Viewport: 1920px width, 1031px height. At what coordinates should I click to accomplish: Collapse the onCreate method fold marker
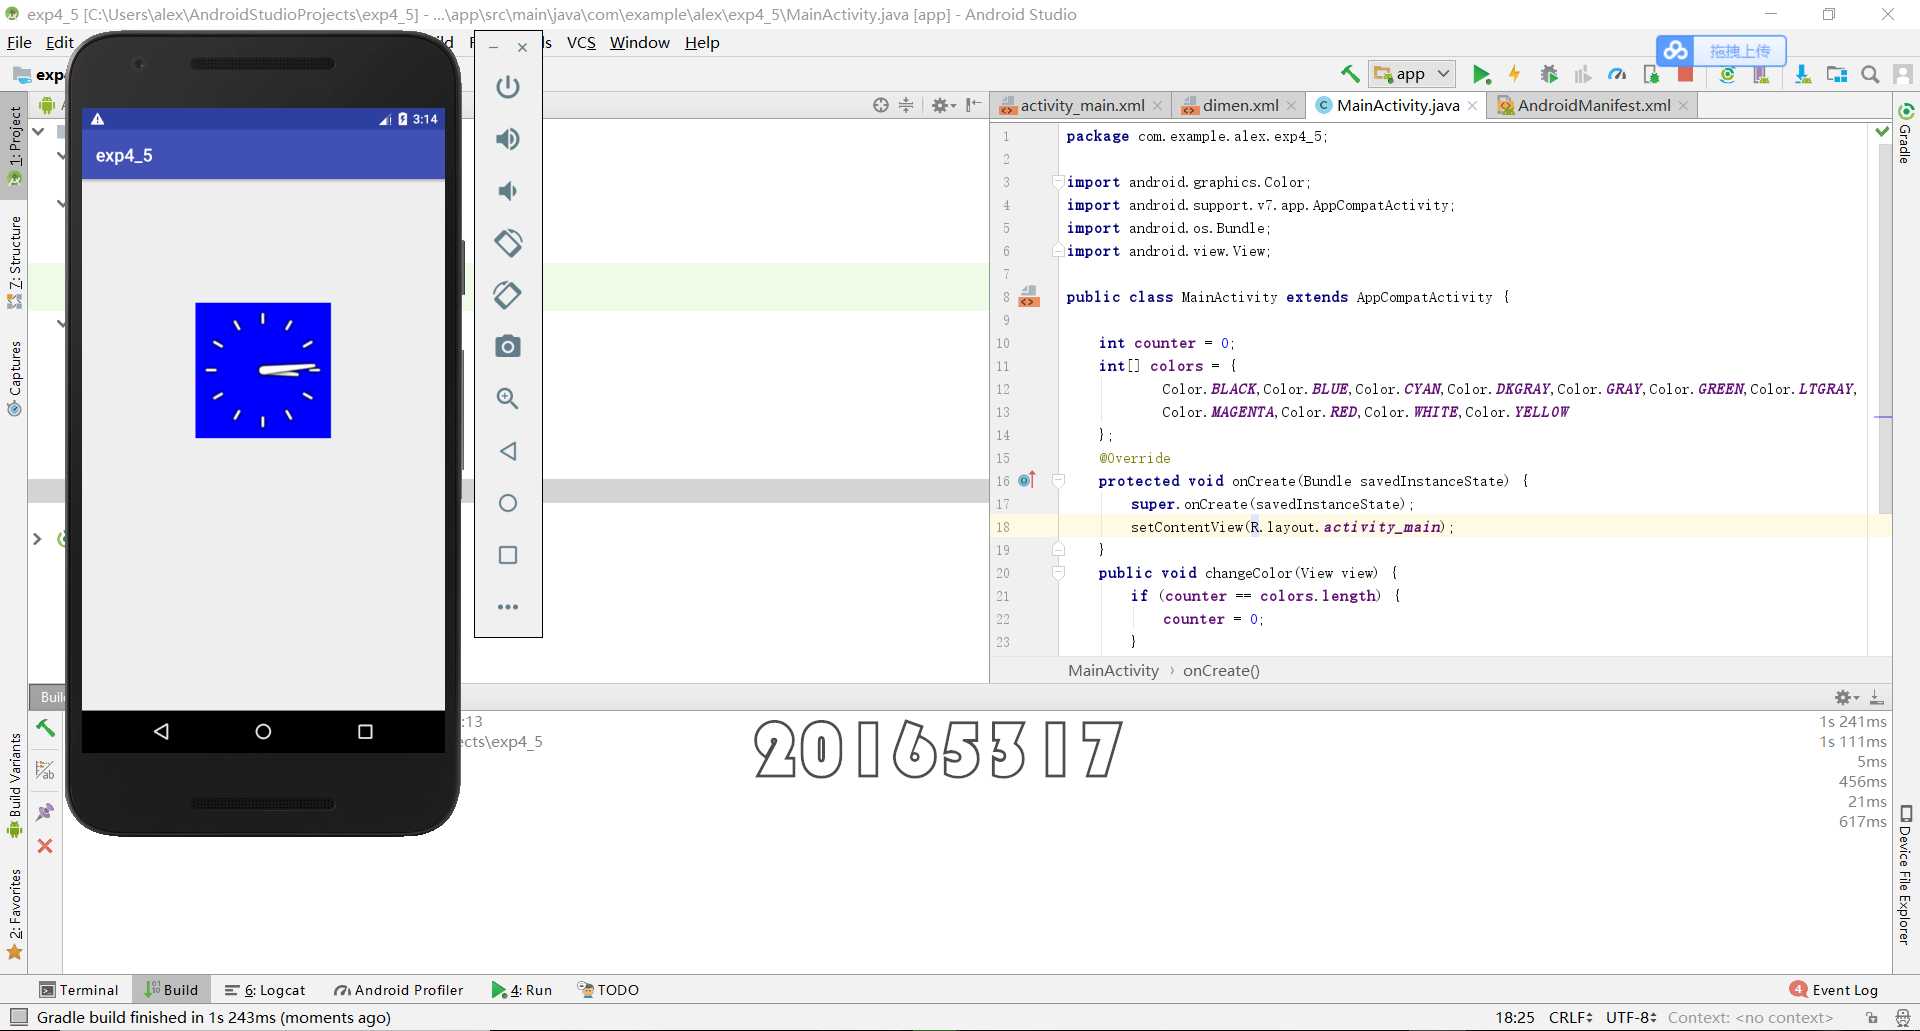pos(1058,481)
